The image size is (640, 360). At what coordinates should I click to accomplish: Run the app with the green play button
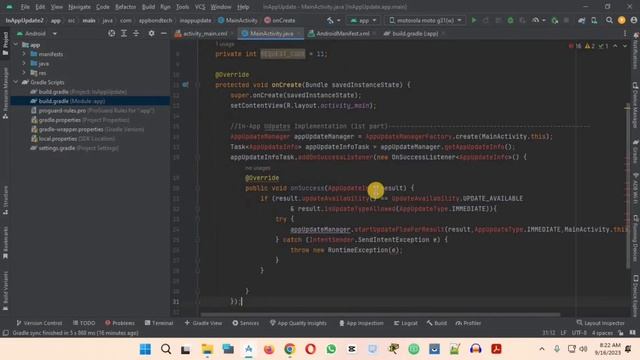pyautogui.click(x=473, y=20)
